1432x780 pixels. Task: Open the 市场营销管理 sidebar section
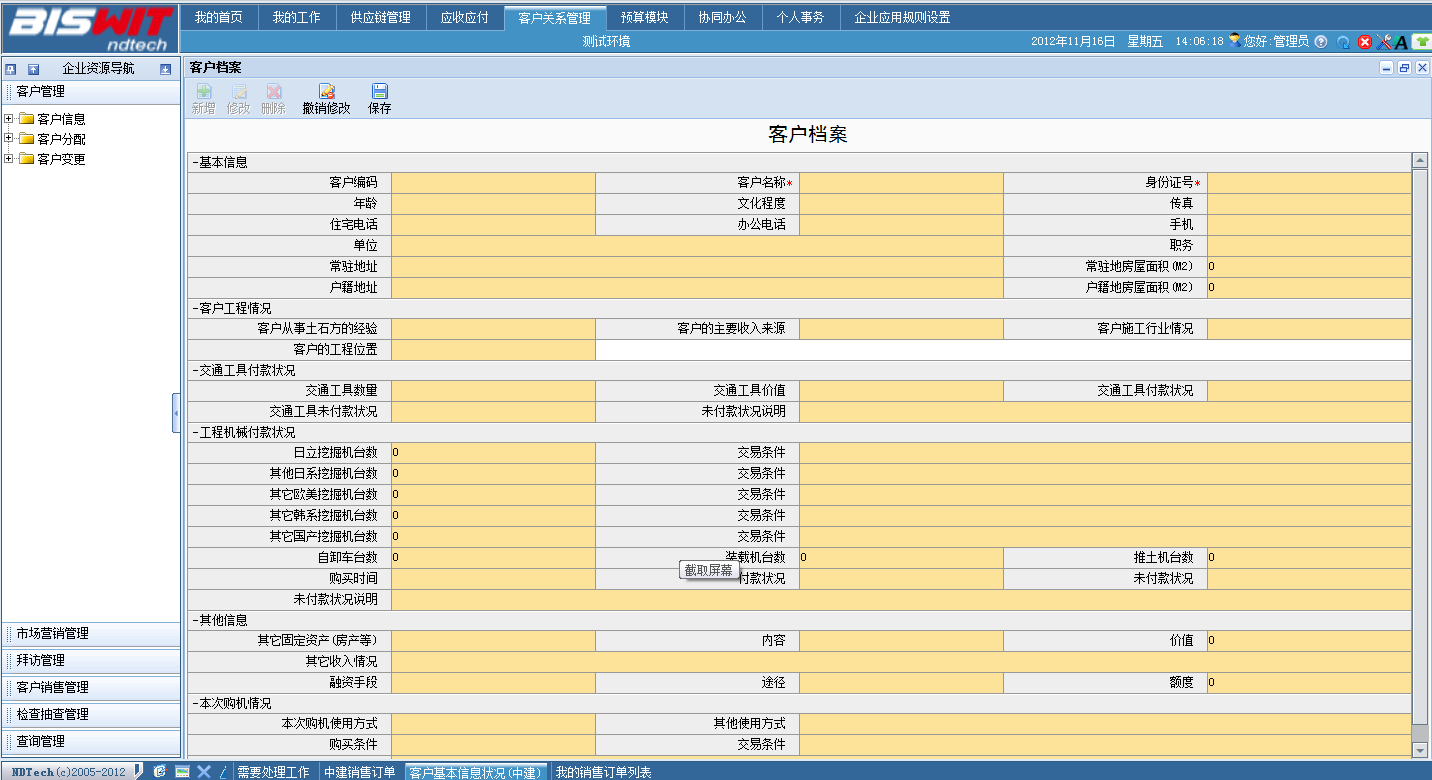coord(91,633)
